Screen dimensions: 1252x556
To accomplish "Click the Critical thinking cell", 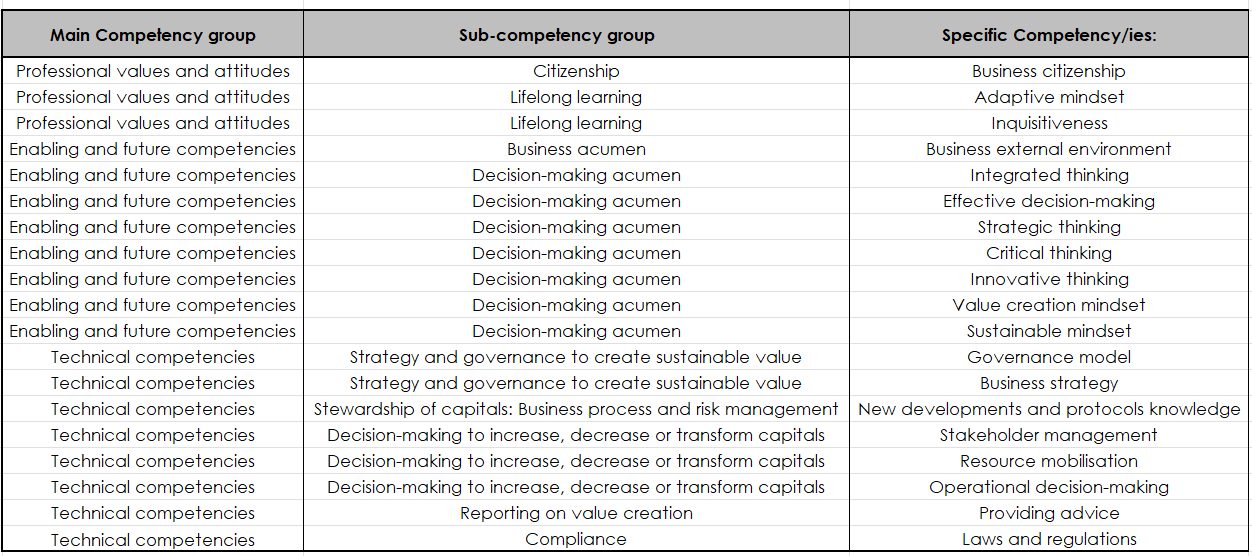I will 1048,253.
